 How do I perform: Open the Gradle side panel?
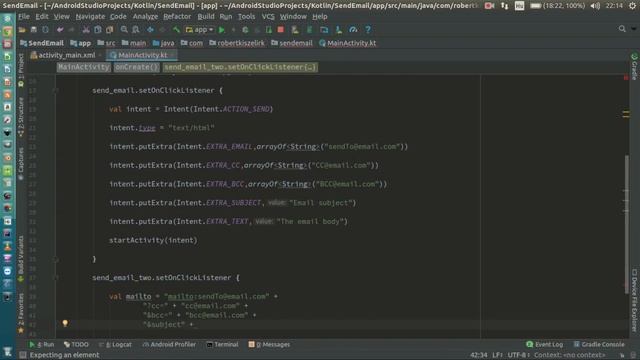pyautogui.click(x=634, y=67)
